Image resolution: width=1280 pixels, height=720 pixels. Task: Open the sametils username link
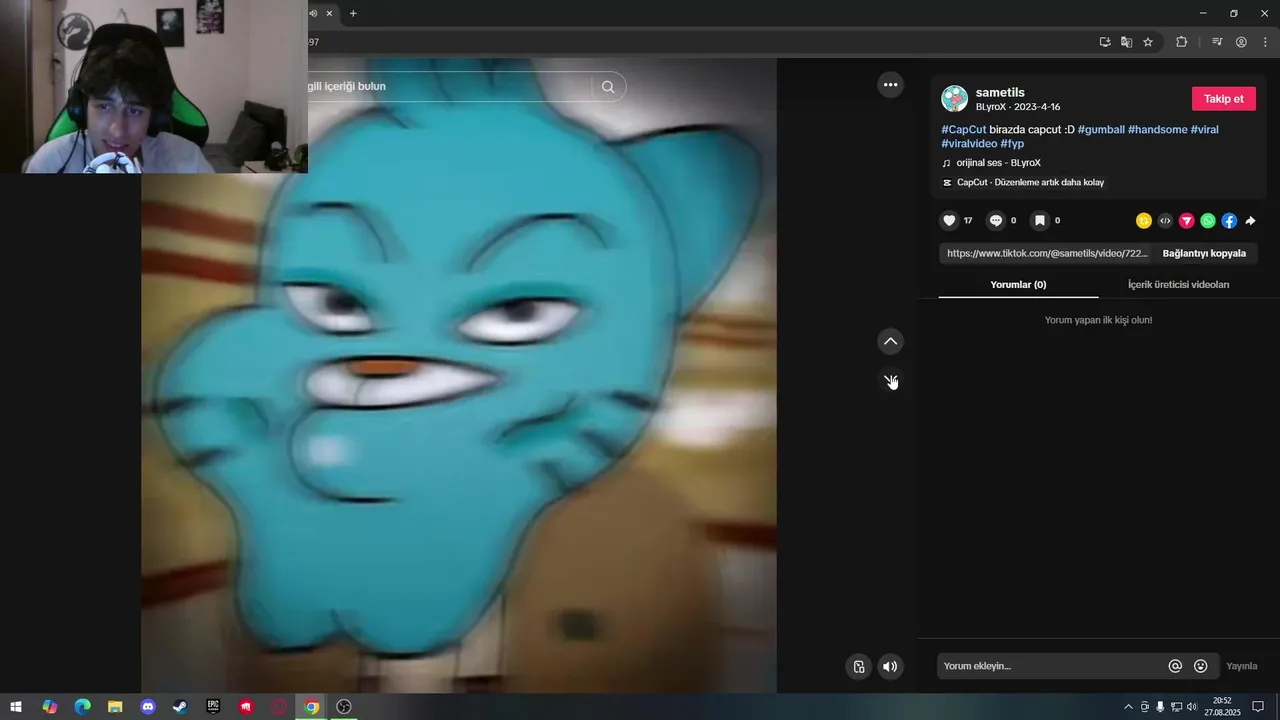[1000, 93]
